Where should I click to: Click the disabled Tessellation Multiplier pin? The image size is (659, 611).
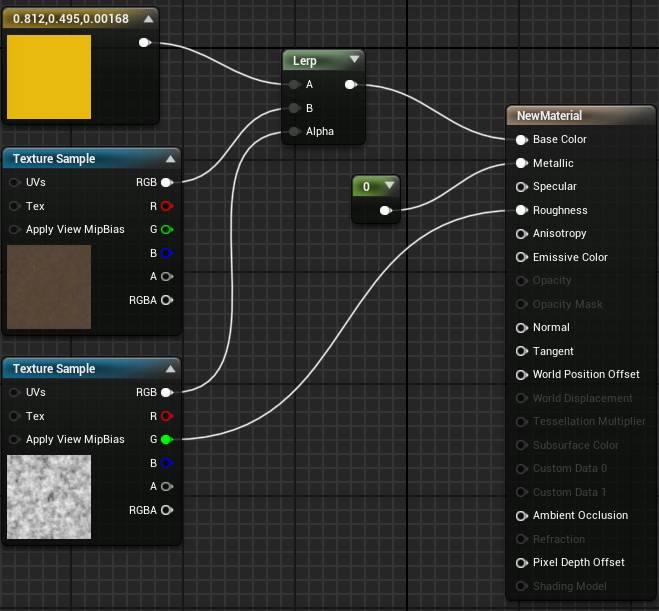click(522, 421)
